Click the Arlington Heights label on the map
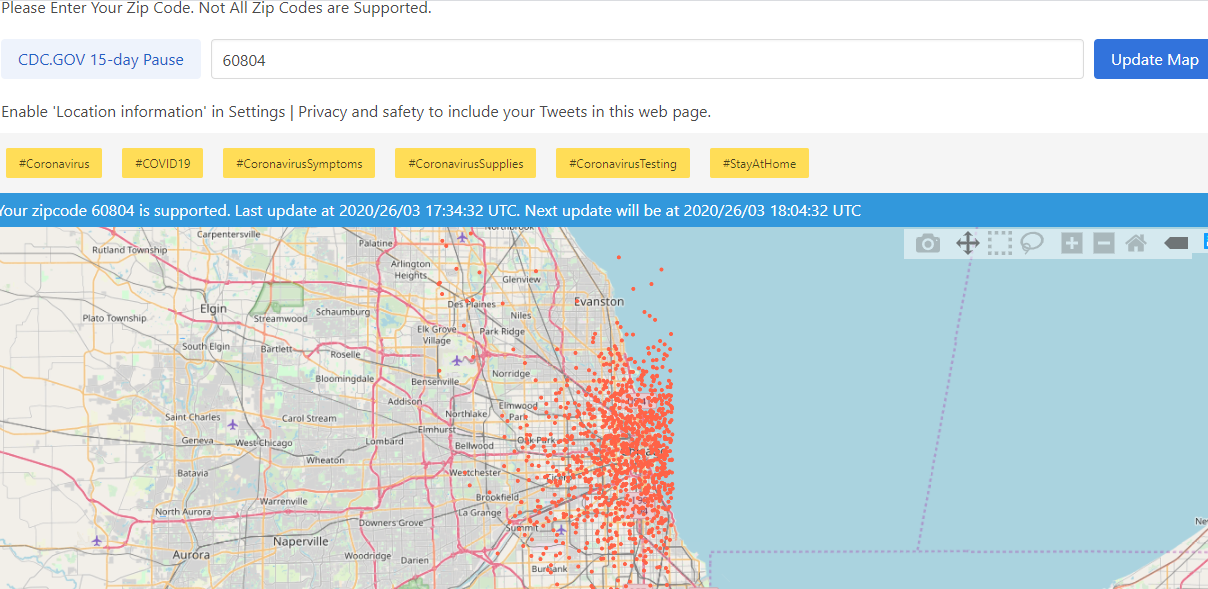Screen dimensions: 1208x589 tap(410, 270)
